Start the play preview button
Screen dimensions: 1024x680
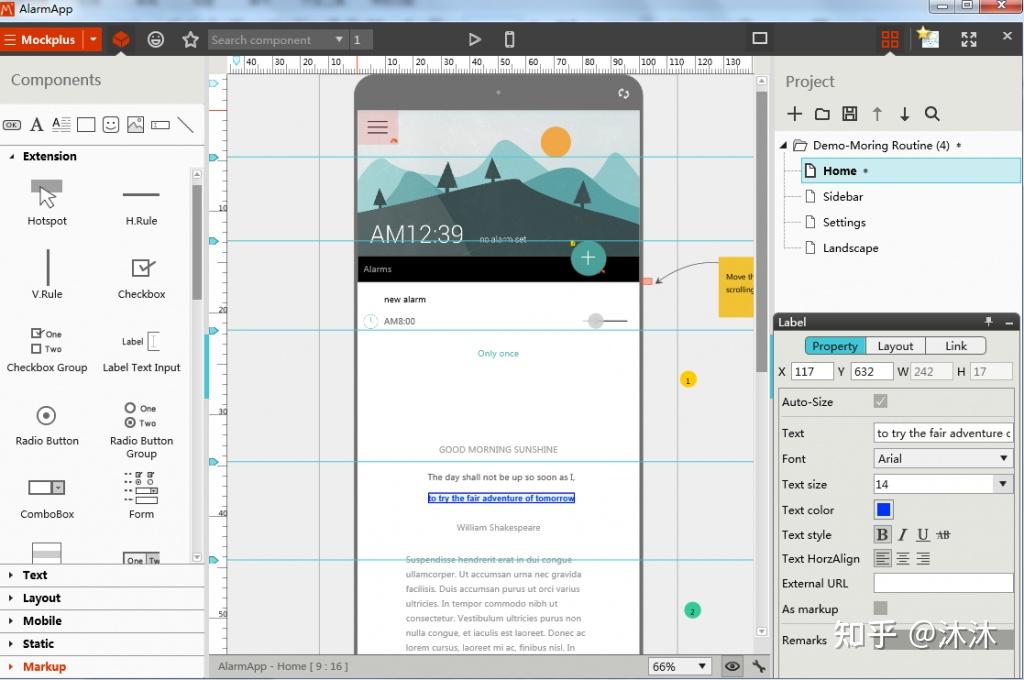tap(475, 40)
